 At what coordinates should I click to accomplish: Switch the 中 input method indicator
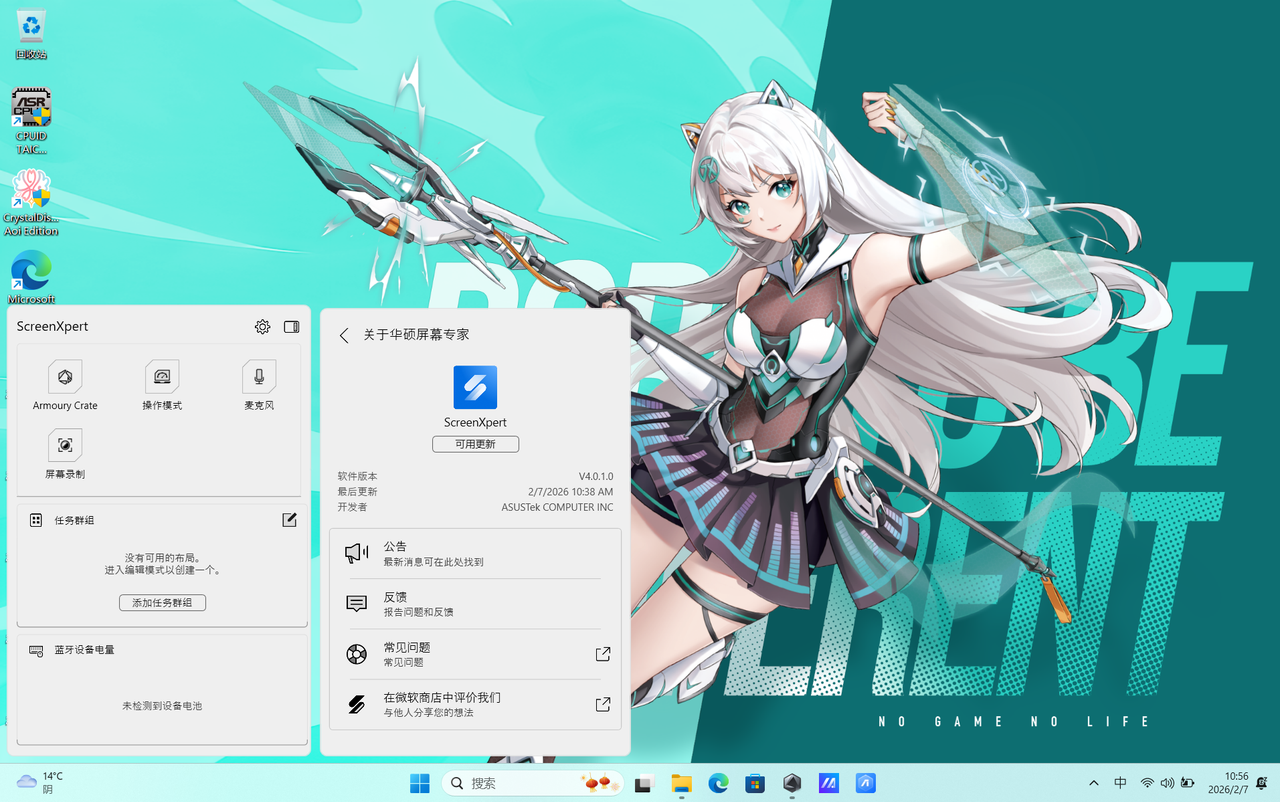click(1121, 783)
